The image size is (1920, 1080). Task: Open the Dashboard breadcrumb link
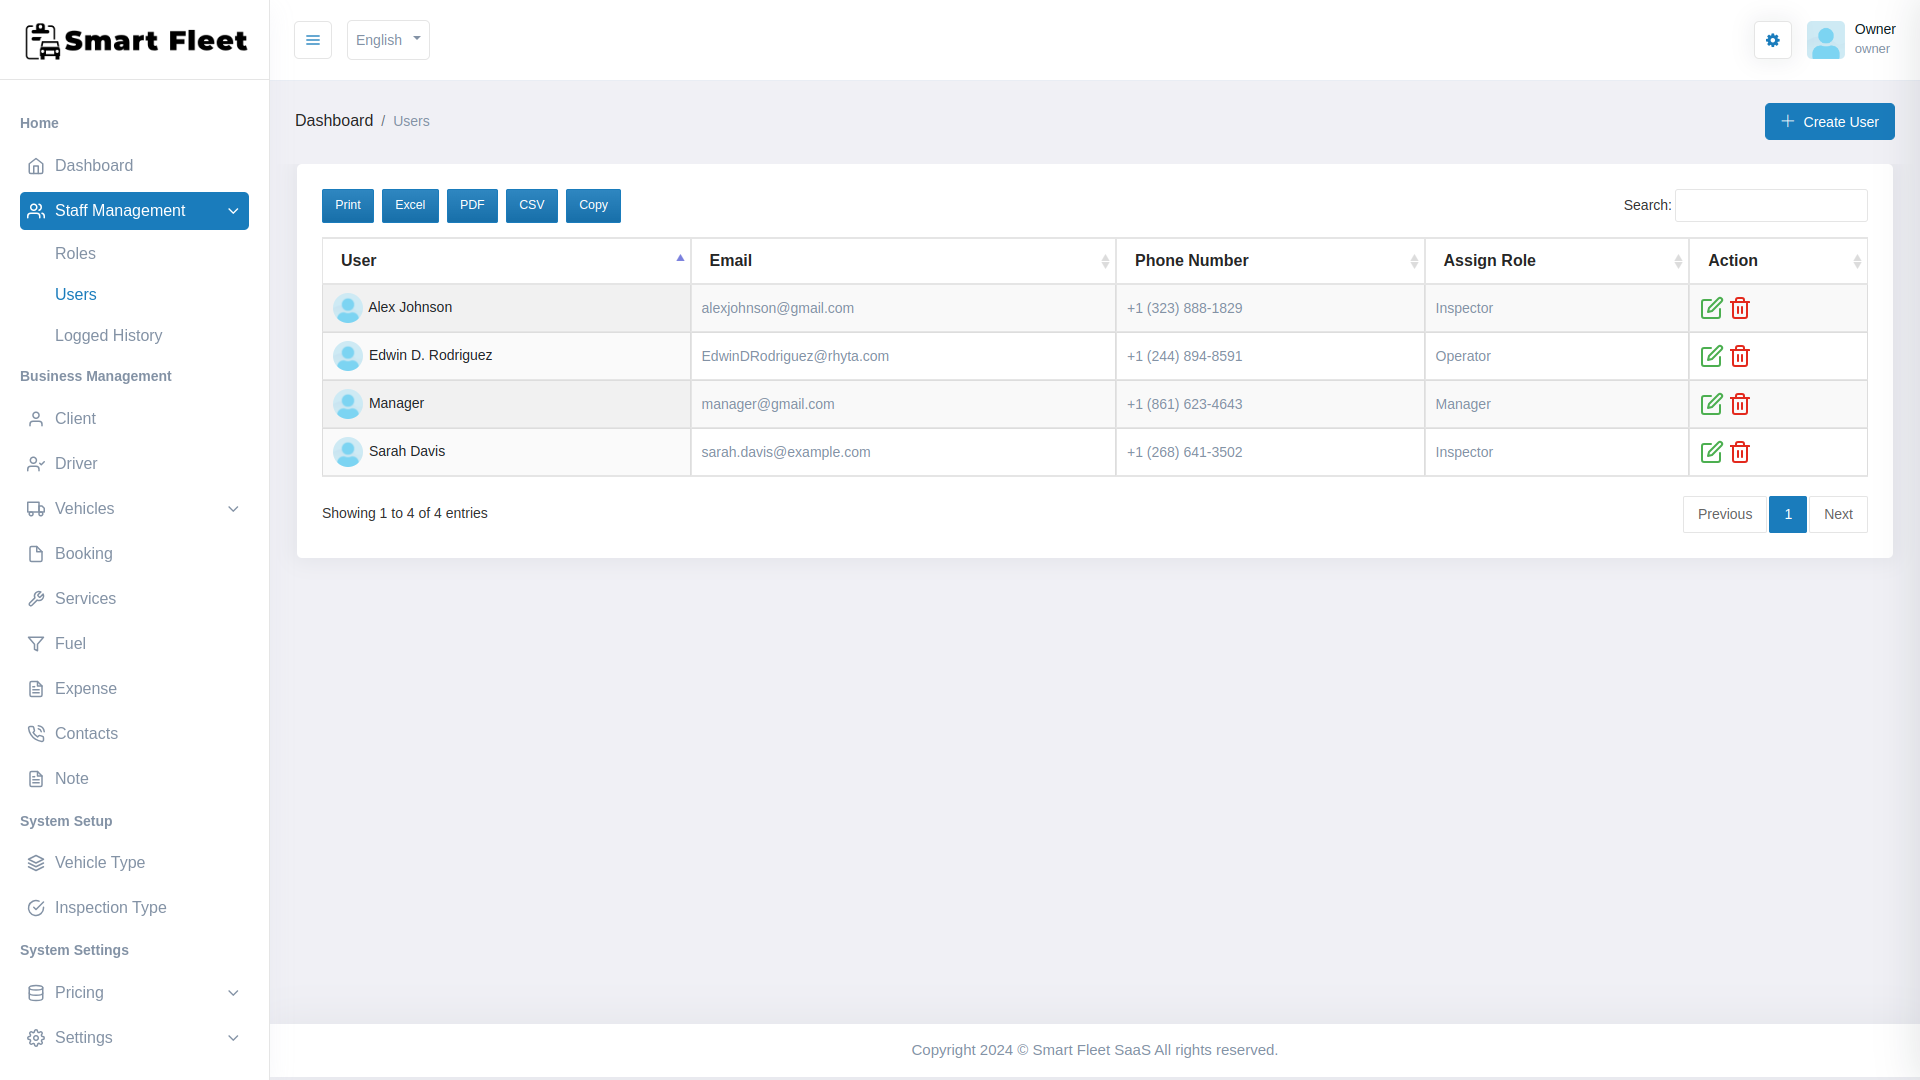click(x=334, y=120)
